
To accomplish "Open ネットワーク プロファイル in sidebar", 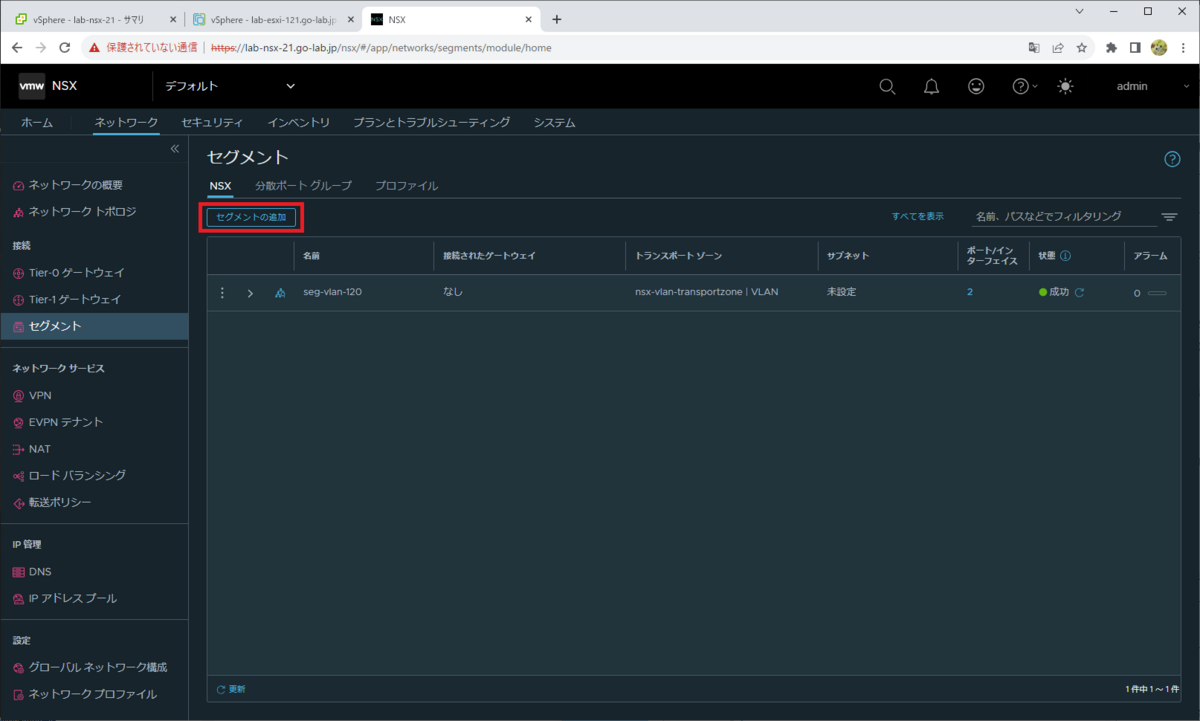I will point(94,694).
